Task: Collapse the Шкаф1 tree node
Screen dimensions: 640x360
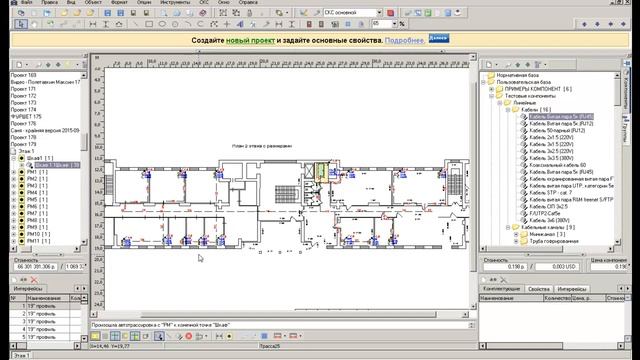Action: pos(14,158)
